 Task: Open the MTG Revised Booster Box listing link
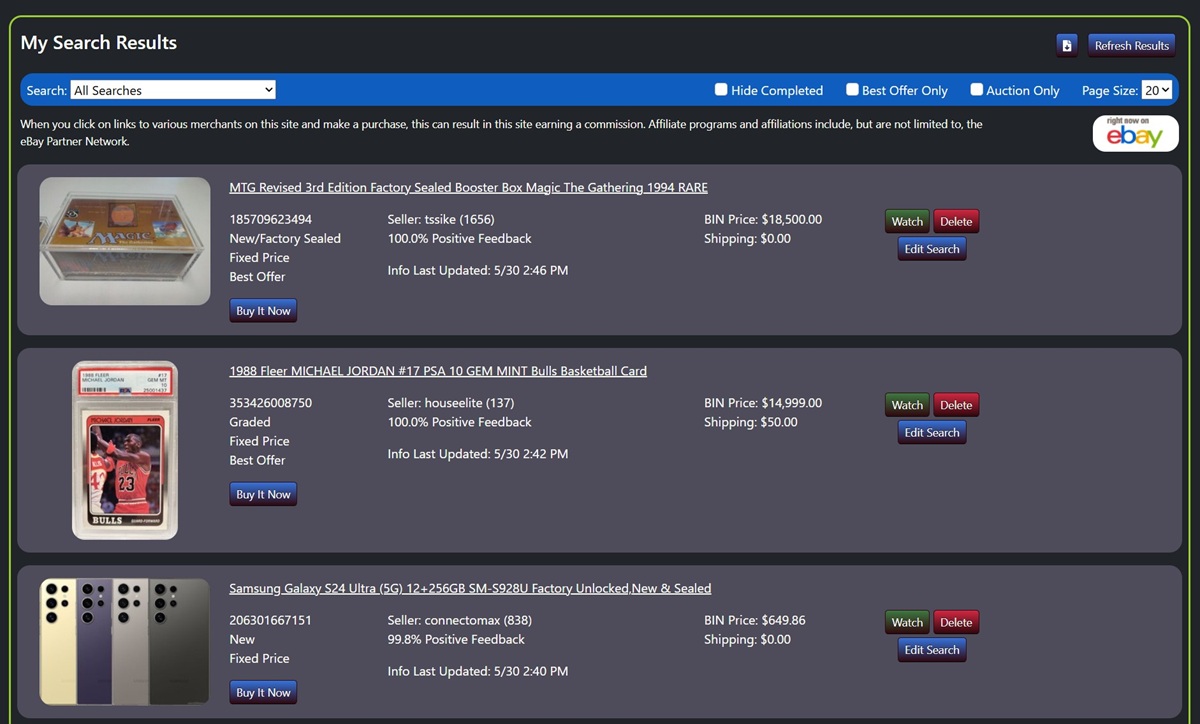click(x=468, y=187)
